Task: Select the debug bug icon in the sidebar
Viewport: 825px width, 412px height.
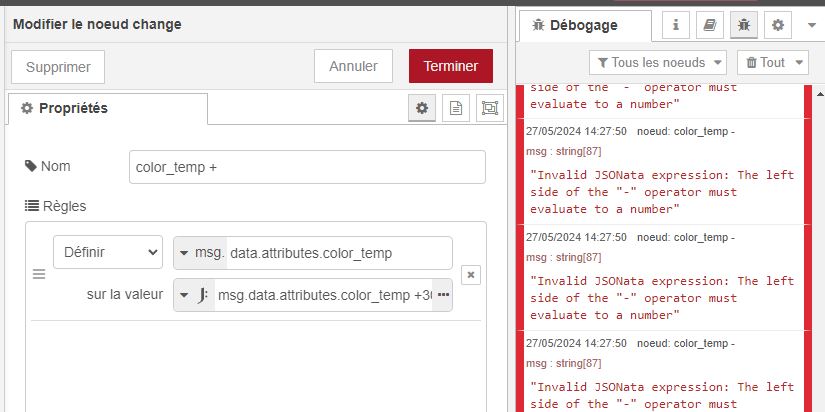Action: (743, 25)
